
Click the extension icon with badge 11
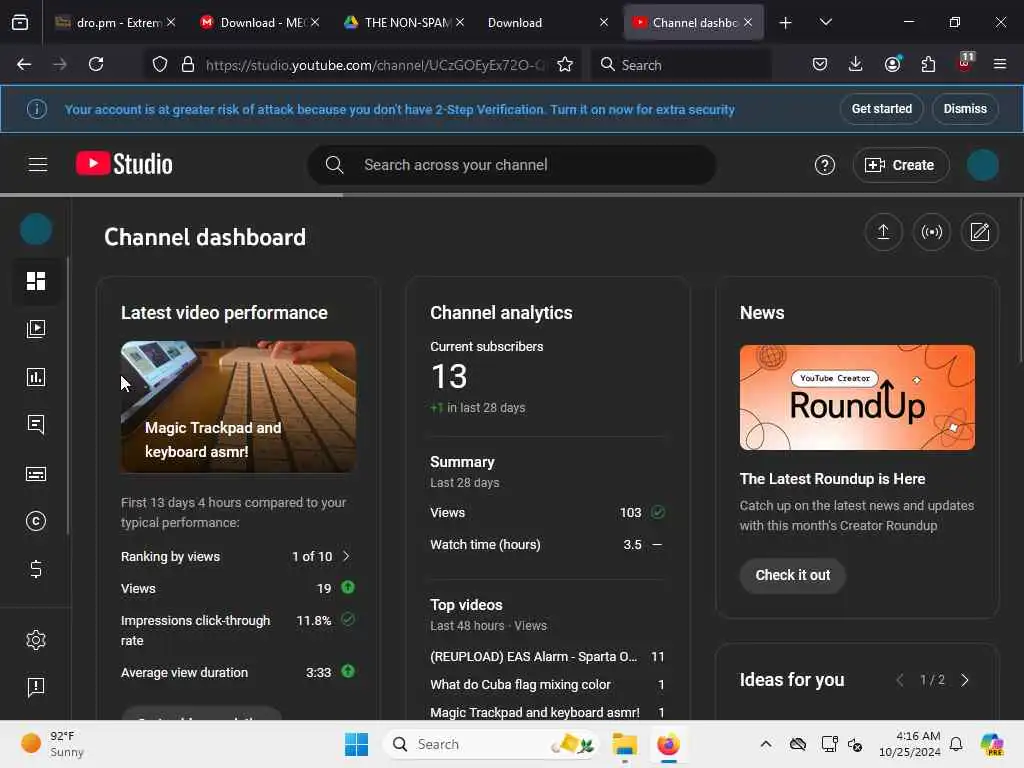[965, 63]
